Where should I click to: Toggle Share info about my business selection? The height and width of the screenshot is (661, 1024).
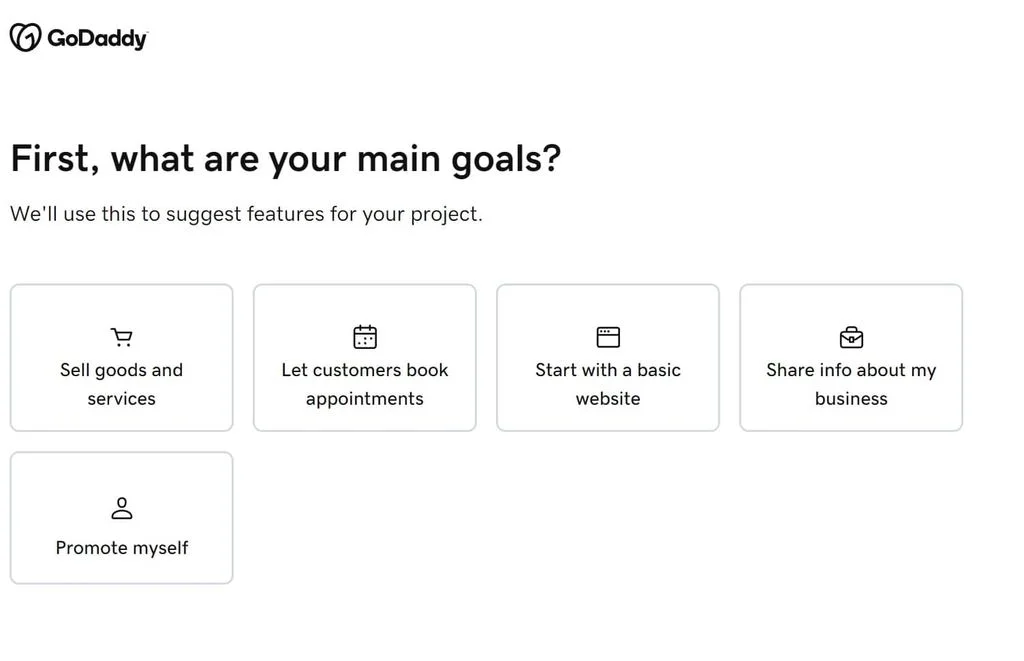(x=851, y=357)
